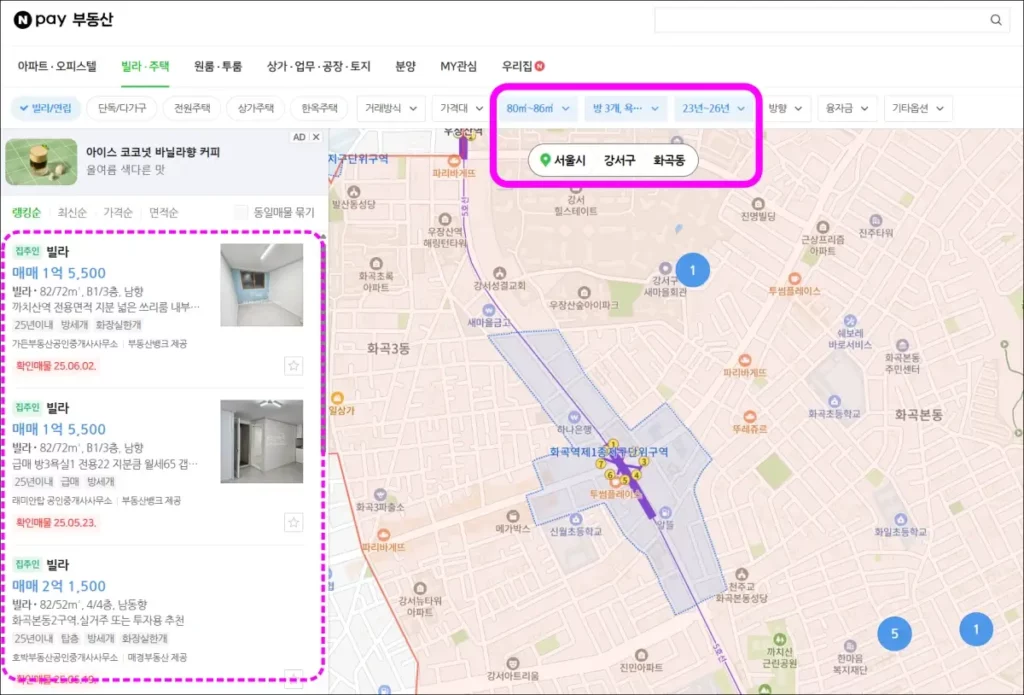Image resolution: width=1024 pixels, height=695 pixels.
Task: Toggle the 전원주택 filter
Action: [192, 108]
